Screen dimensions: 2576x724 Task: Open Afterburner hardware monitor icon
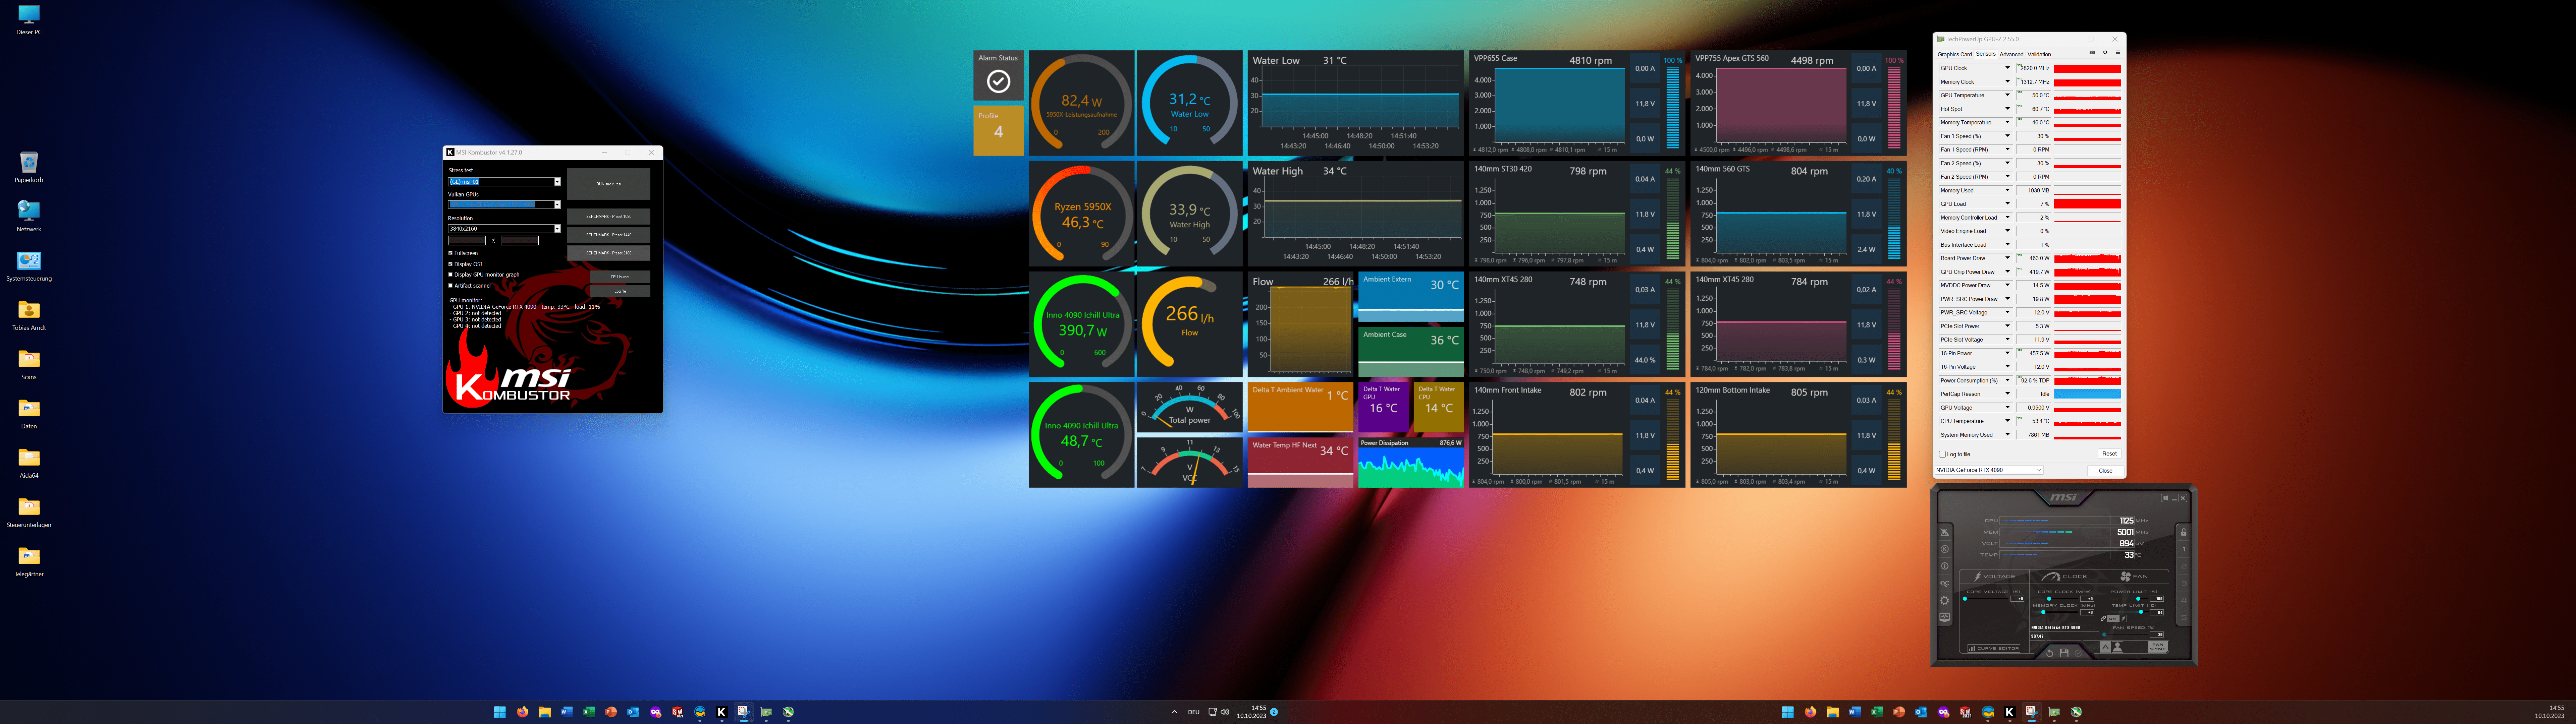click(1945, 618)
